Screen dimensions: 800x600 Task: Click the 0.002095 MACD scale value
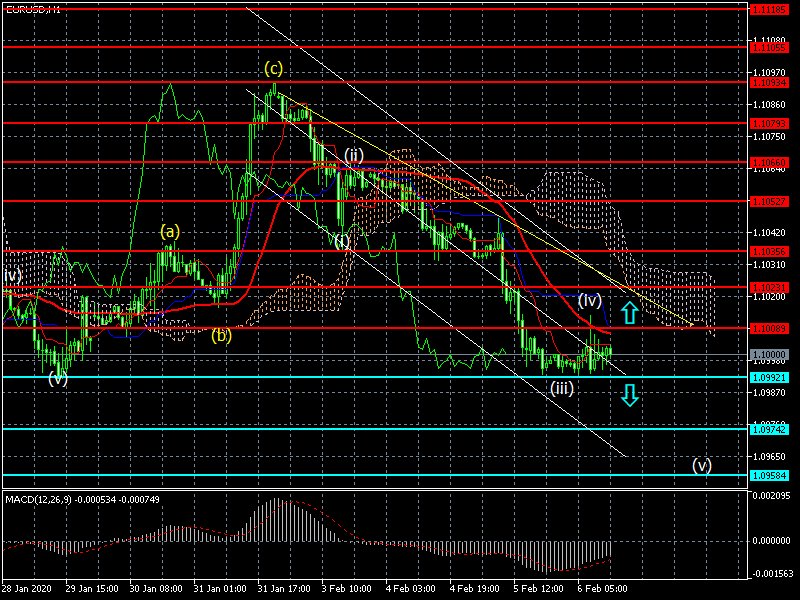tap(771, 496)
